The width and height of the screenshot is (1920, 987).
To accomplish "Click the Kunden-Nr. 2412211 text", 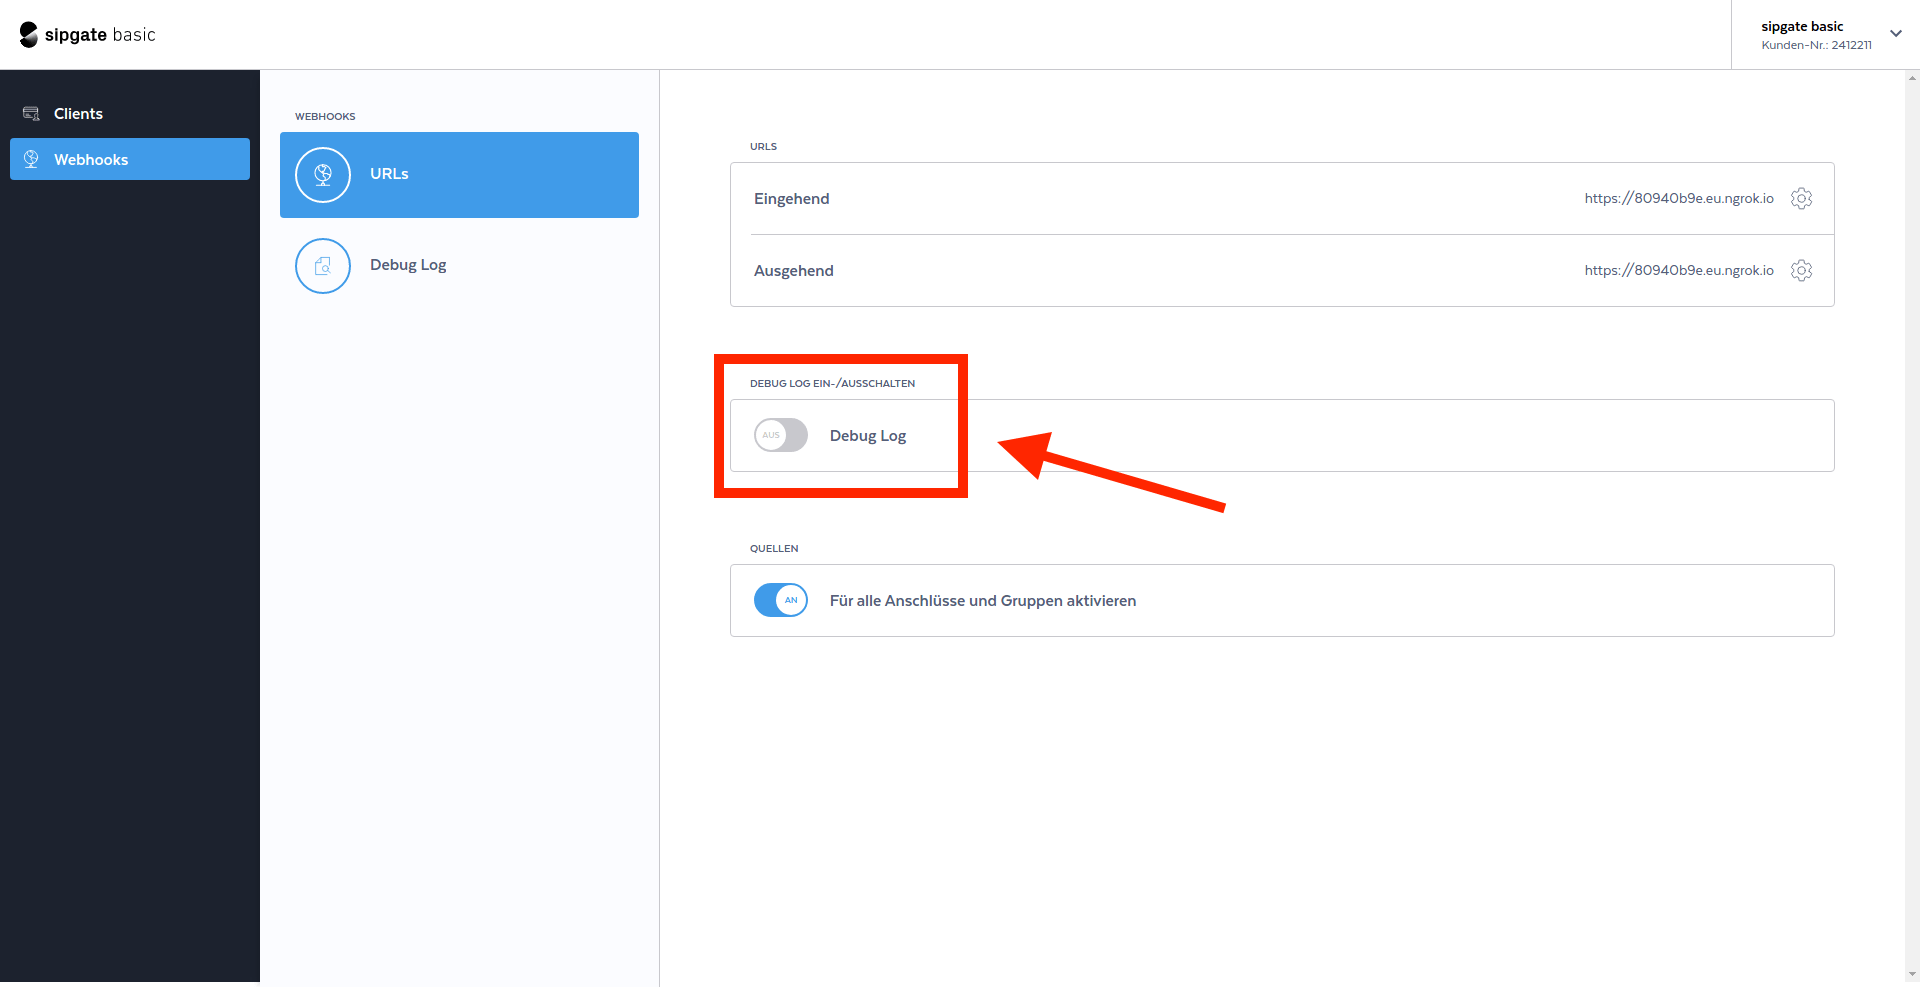I will click(x=1816, y=45).
